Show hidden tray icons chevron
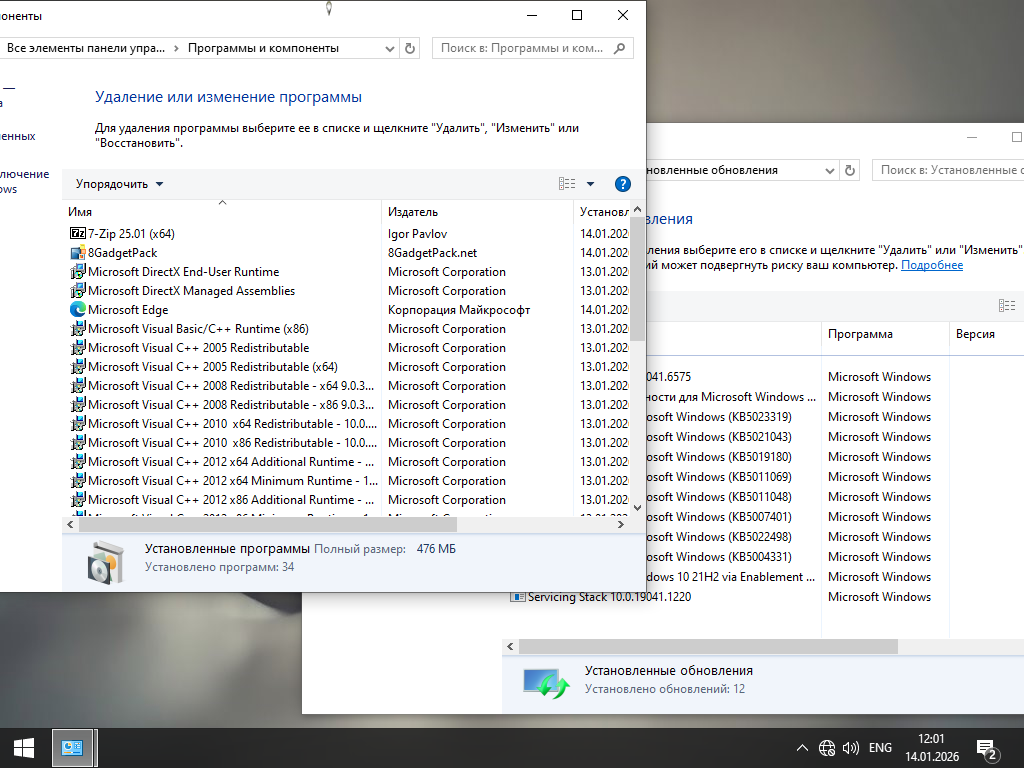The image size is (1024, 768). tap(802, 748)
